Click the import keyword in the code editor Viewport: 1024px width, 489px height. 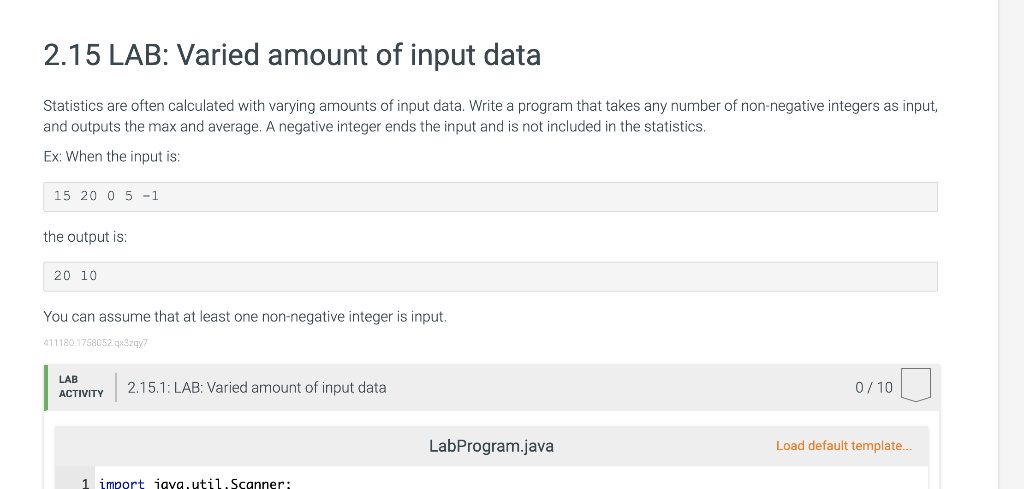coord(122,483)
